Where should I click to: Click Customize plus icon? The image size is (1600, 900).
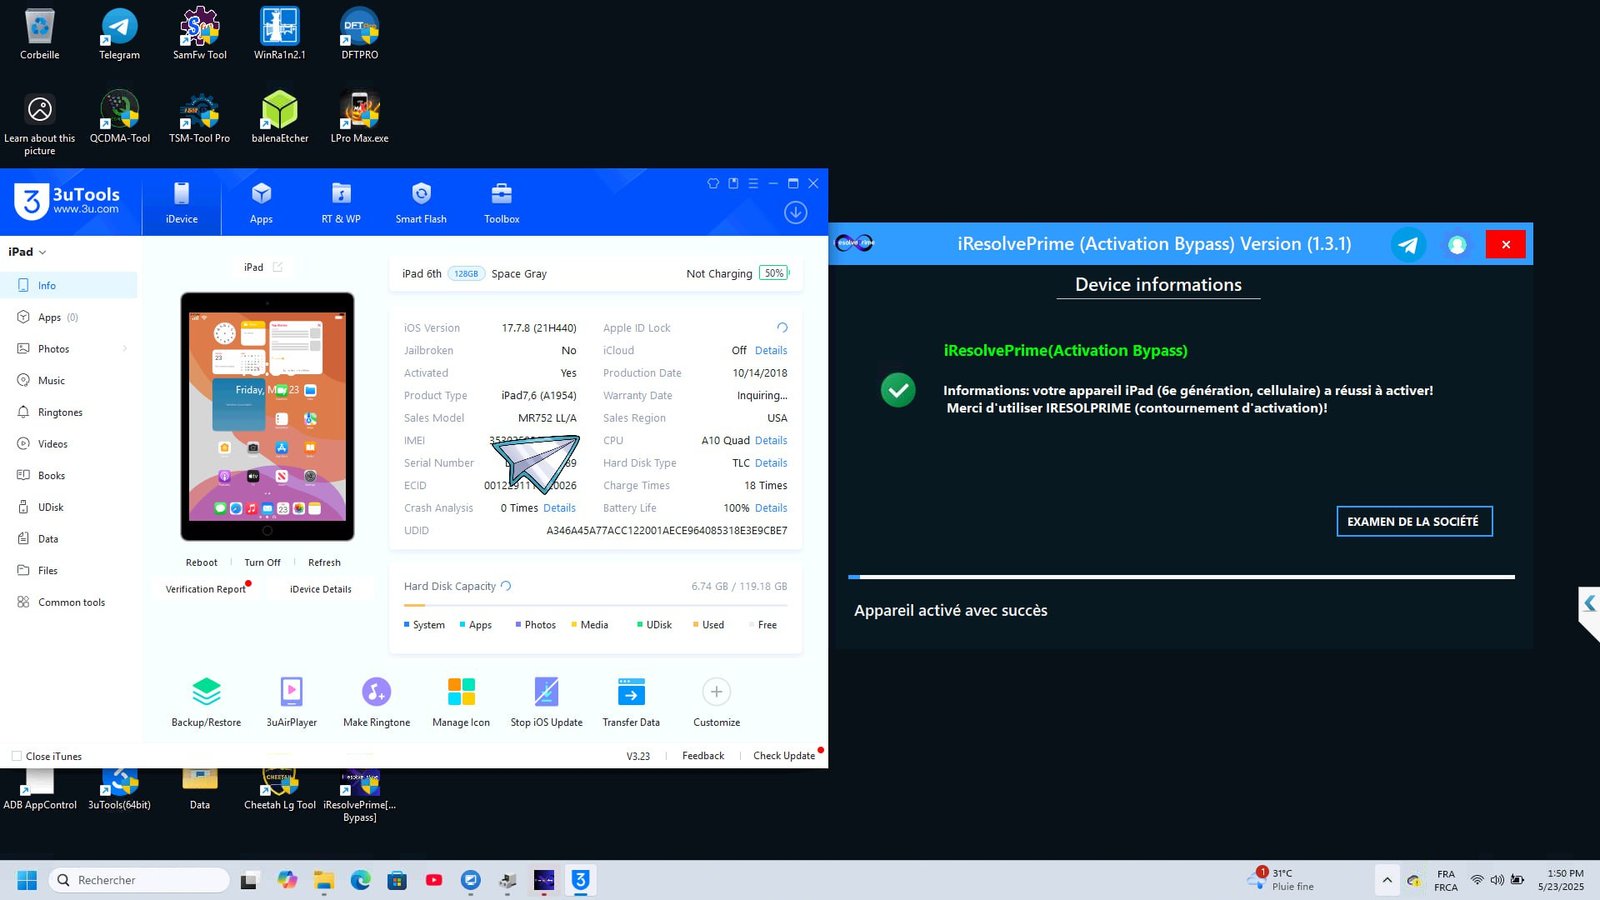[716, 692]
